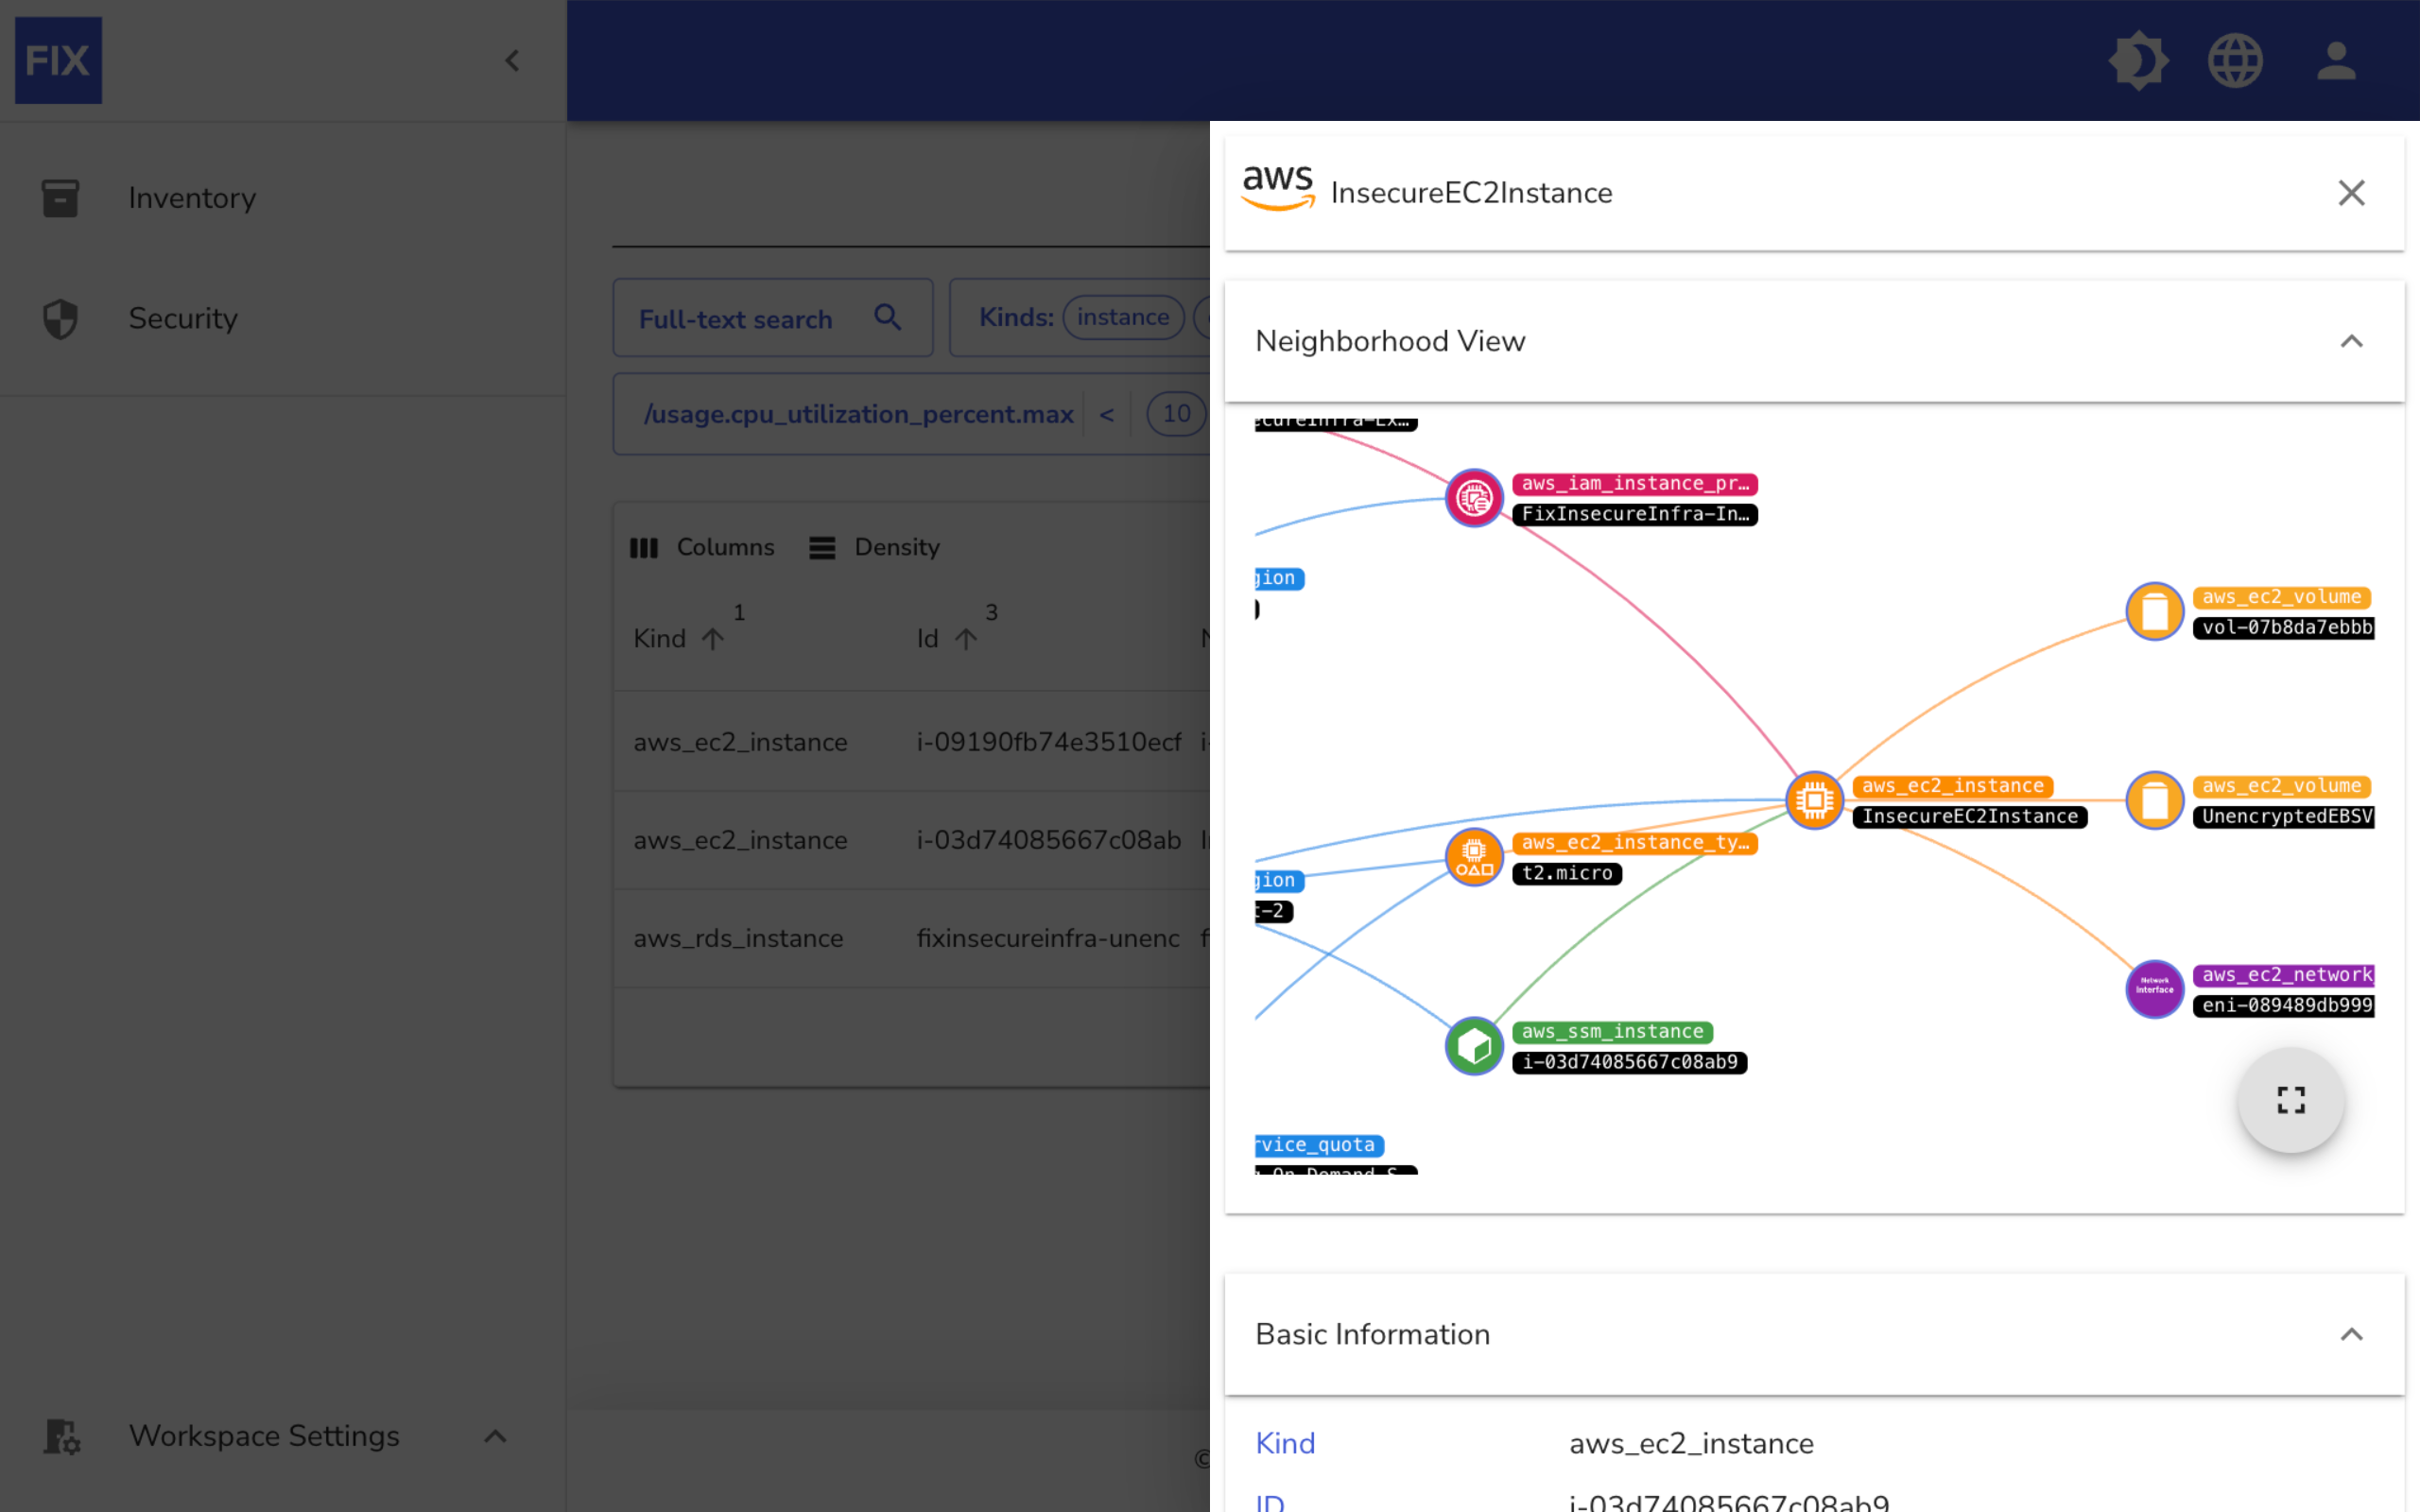The image size is (2420, 1512).
Task: Open the language globe menu
Action: pos(2235,61)
